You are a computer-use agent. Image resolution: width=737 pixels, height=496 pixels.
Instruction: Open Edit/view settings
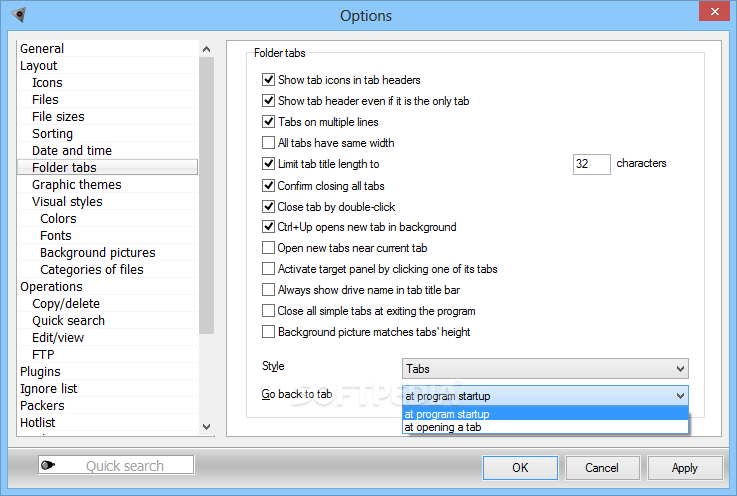click(x=108, y=338)
